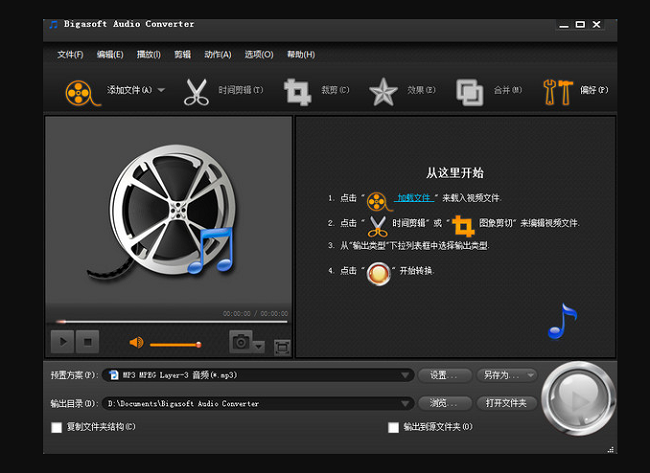Open the 动作(A) menu

click(218, 55)
